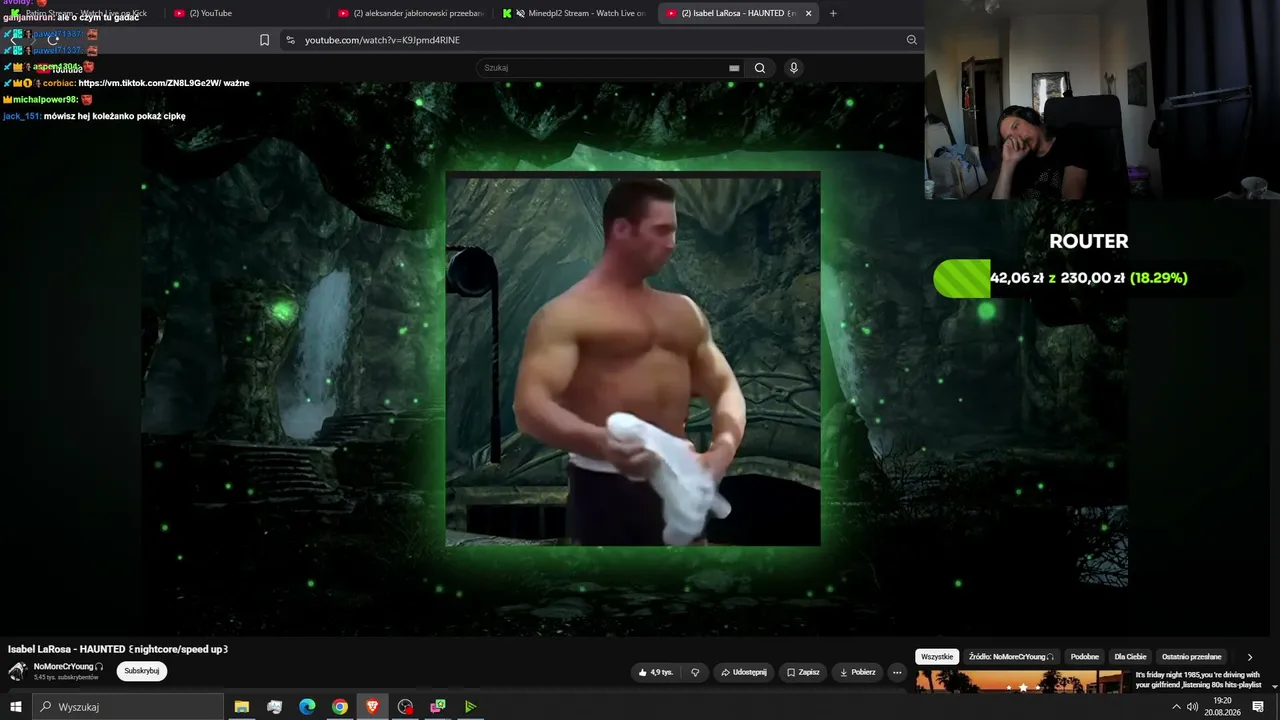Click the address bar URL youtube.com/watch
The image size is (1280, 720).
382,40
